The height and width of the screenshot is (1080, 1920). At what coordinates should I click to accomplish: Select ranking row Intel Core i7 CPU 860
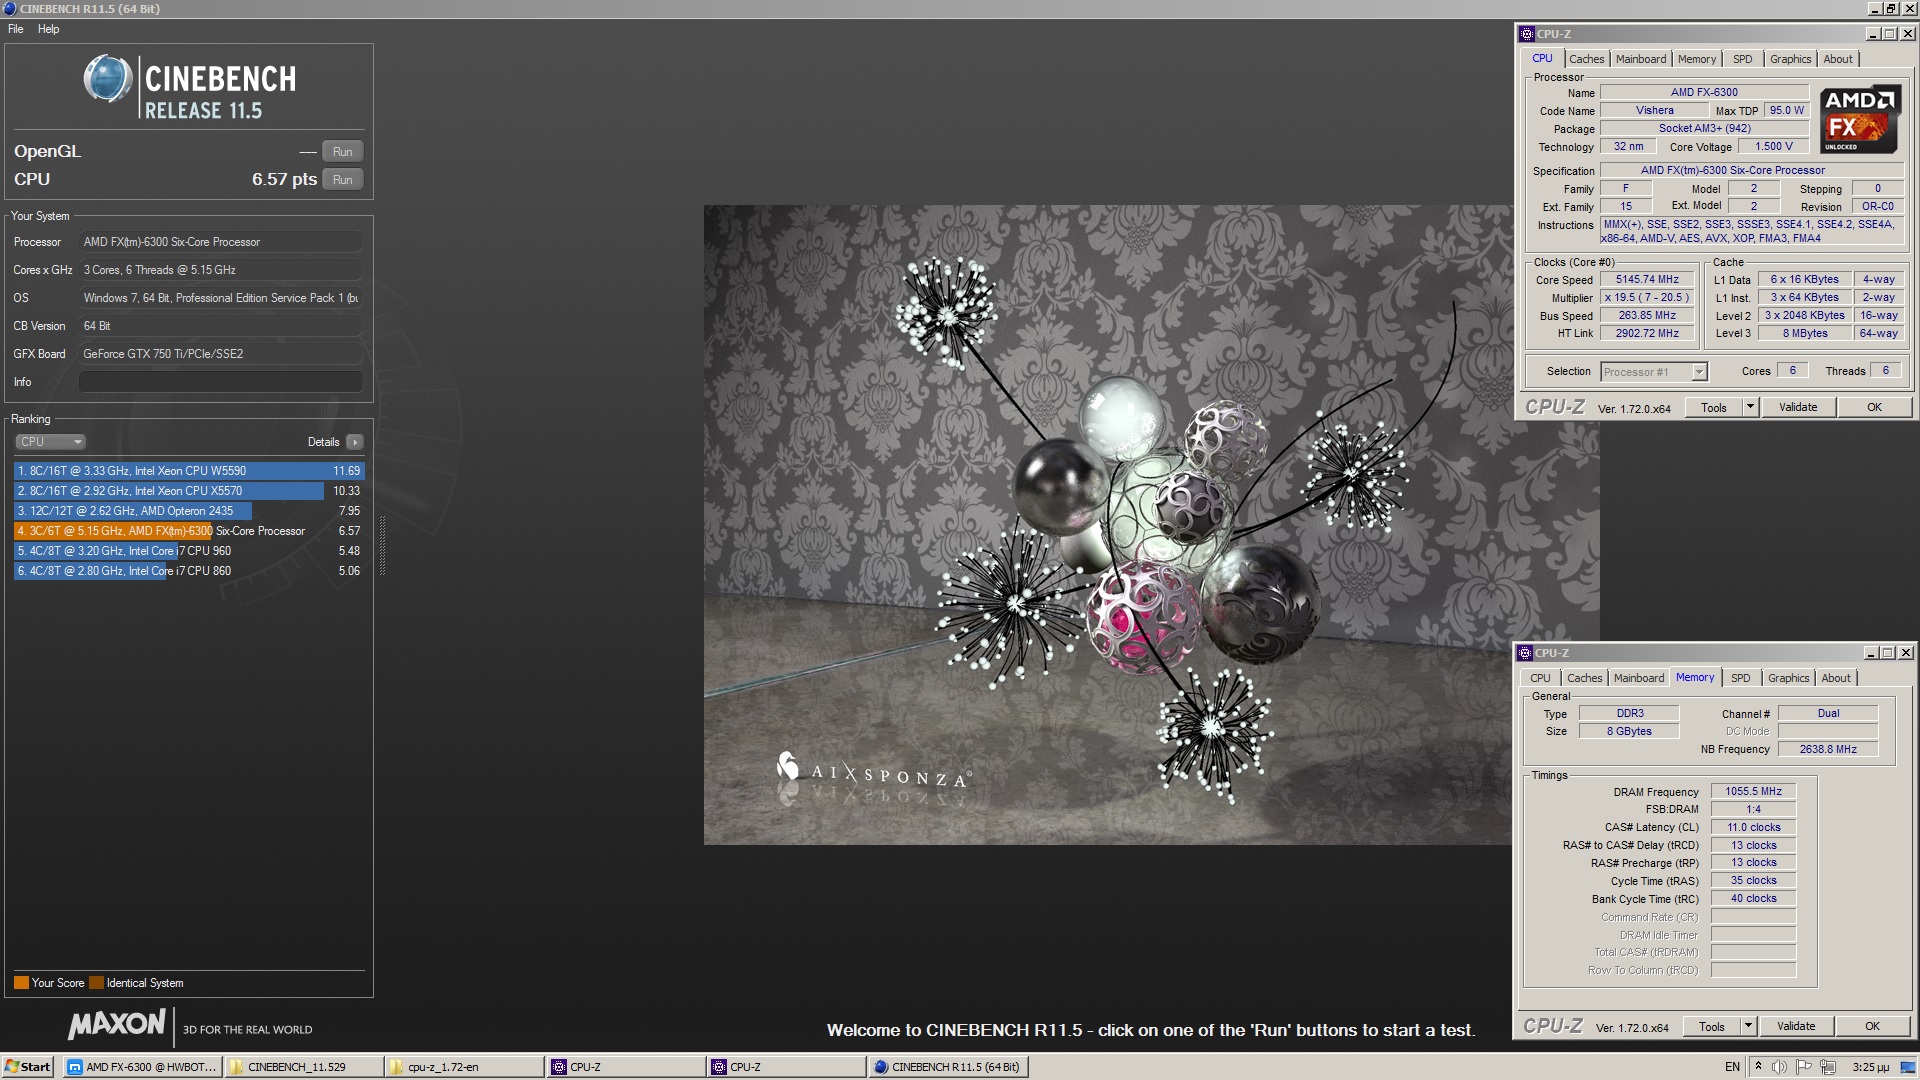pyautogui.click(x=189, y=571)
